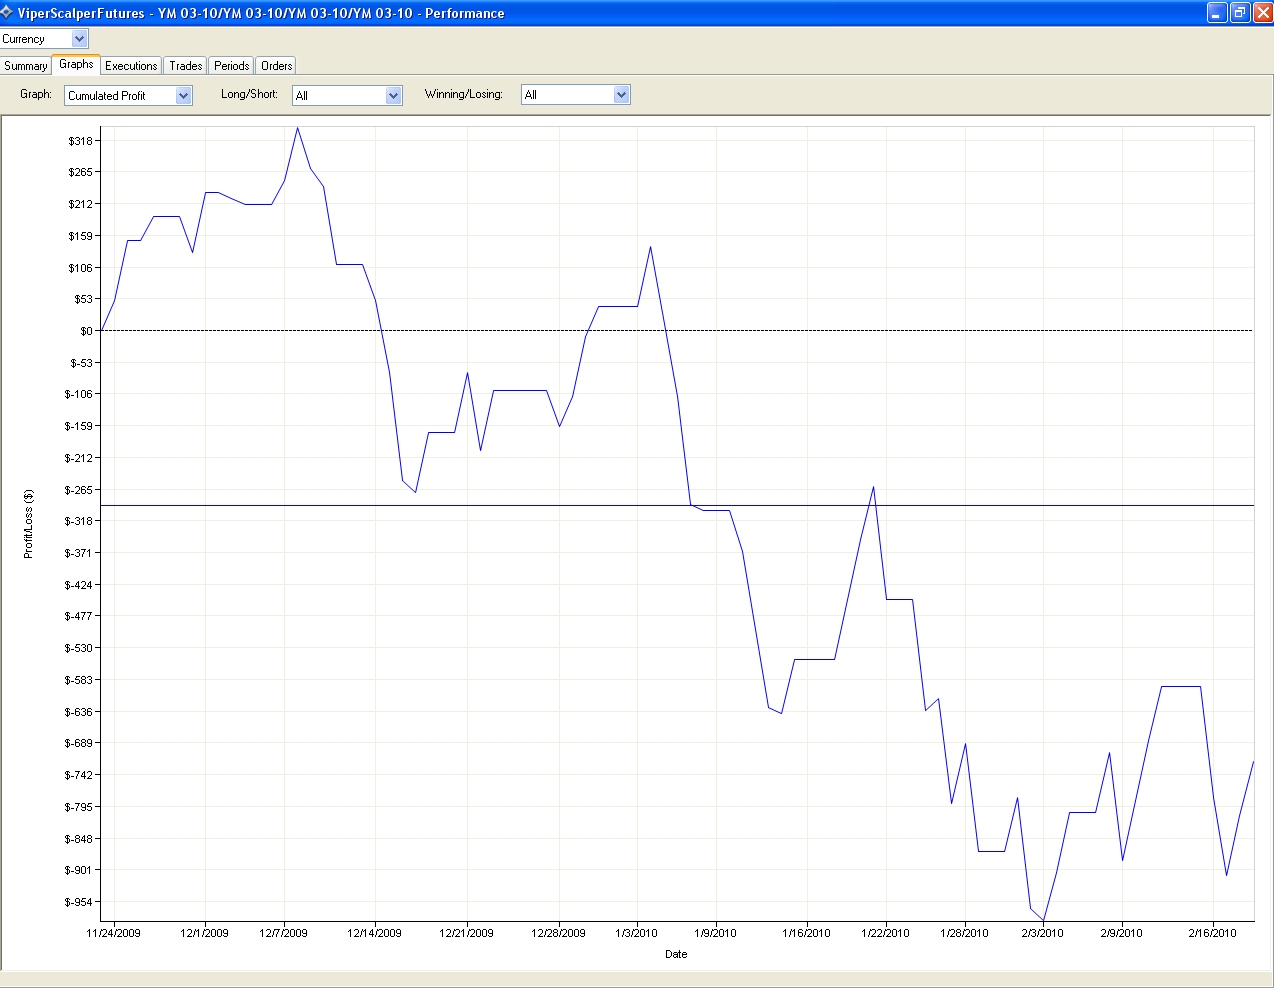Viewport: 1274px width, 988px height.
Task: Minimize the Performance window
Action: tap(1217, 13)
